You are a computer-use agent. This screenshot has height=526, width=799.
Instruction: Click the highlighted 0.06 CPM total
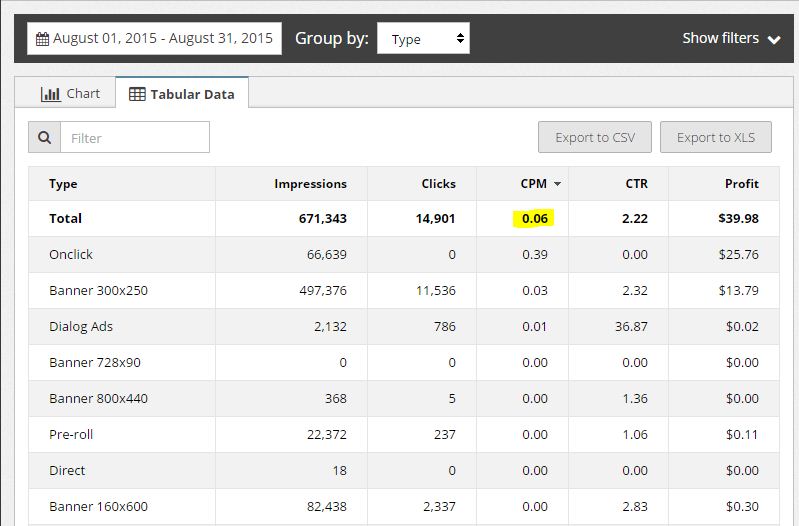535,219
